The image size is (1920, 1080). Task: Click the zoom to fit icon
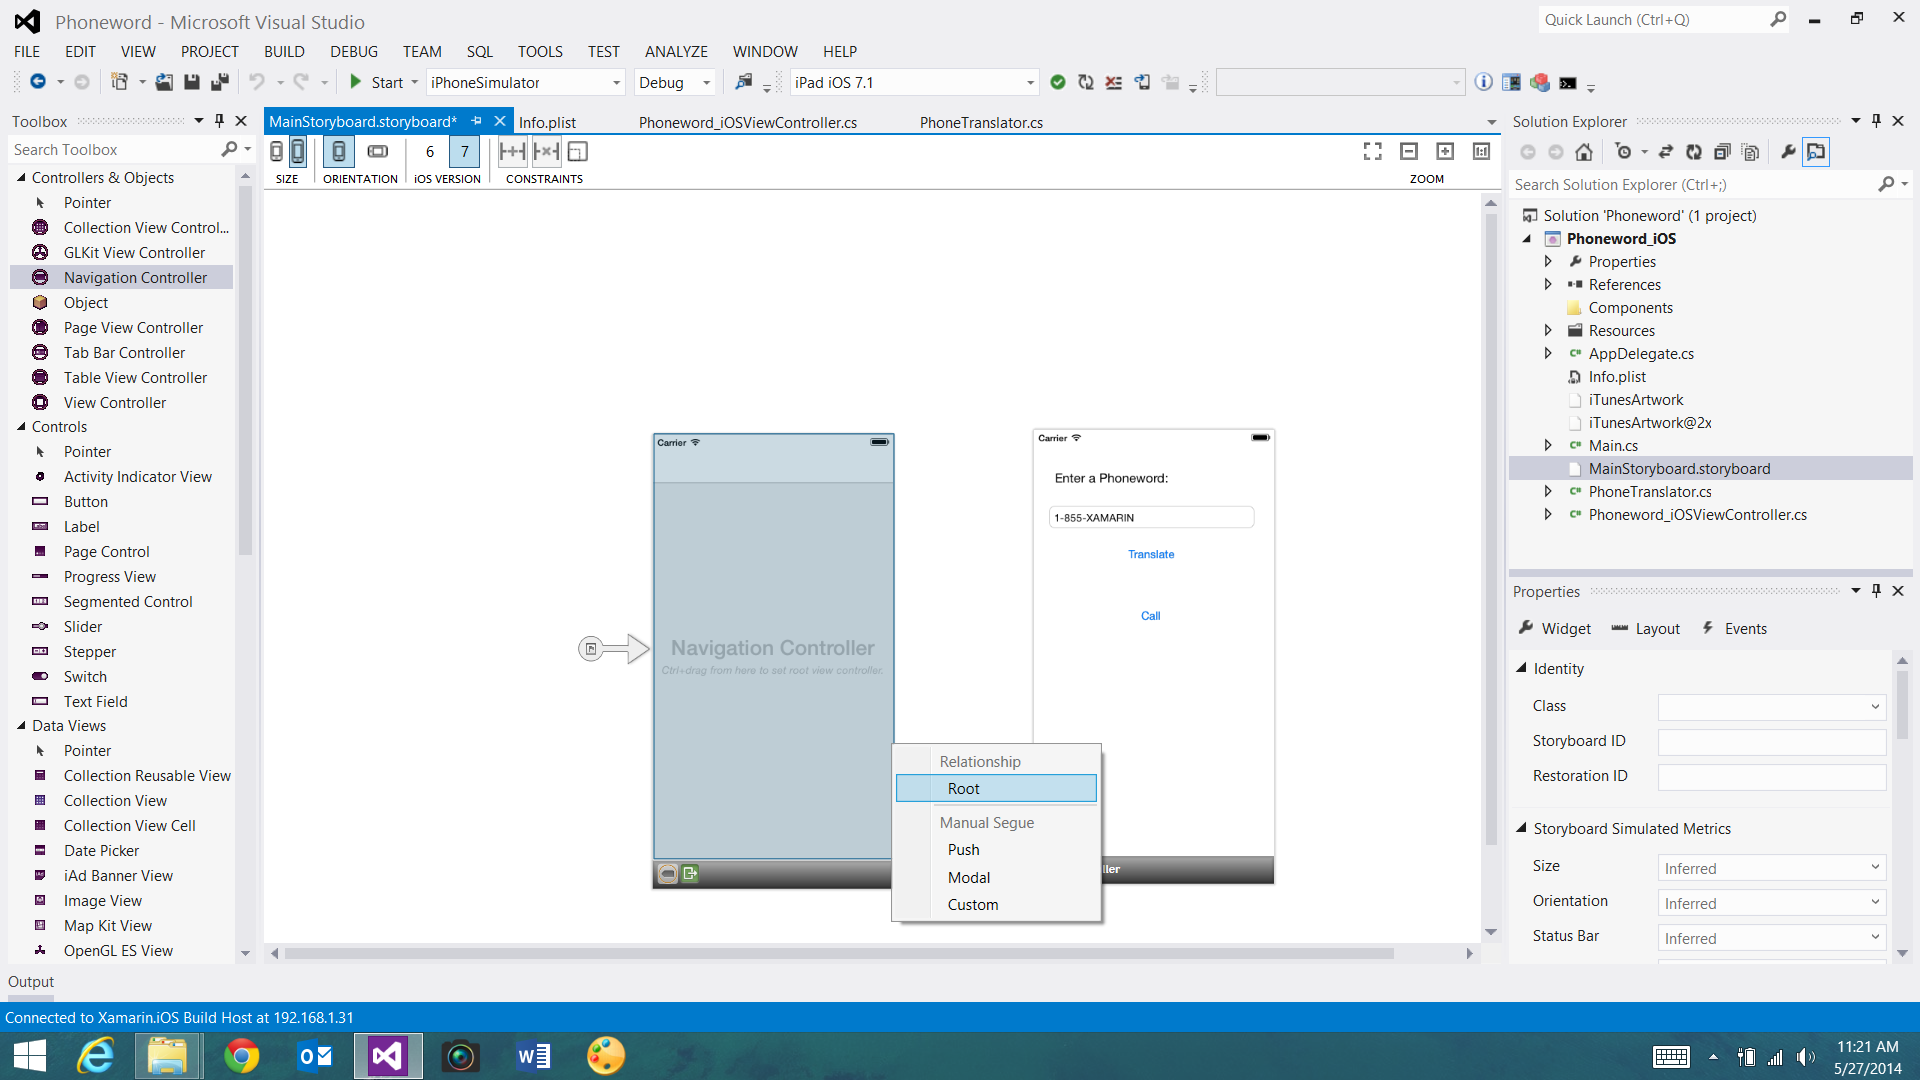coord(1372,151)
